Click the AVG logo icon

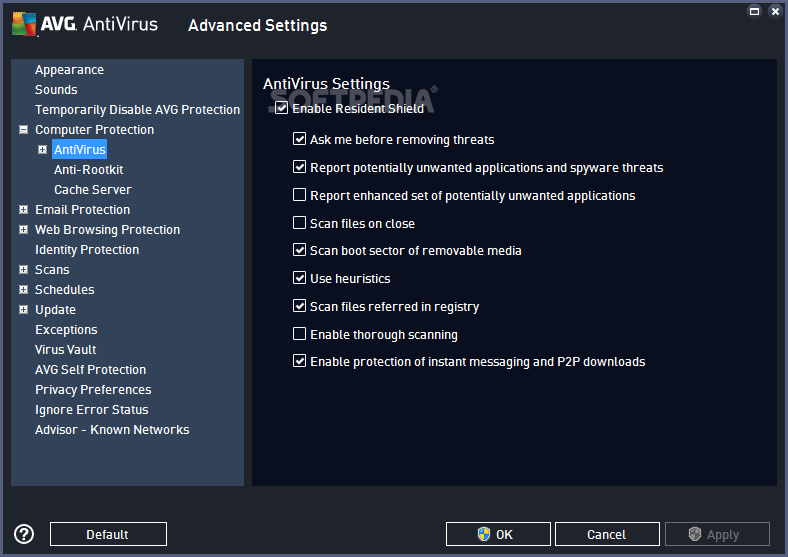click(25, 24)
